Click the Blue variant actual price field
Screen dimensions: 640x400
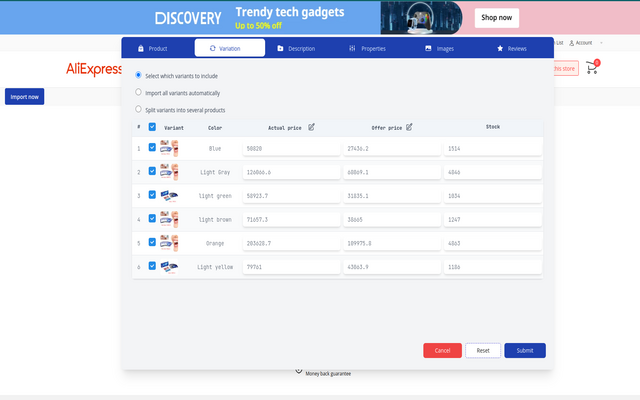pos(290,148)
